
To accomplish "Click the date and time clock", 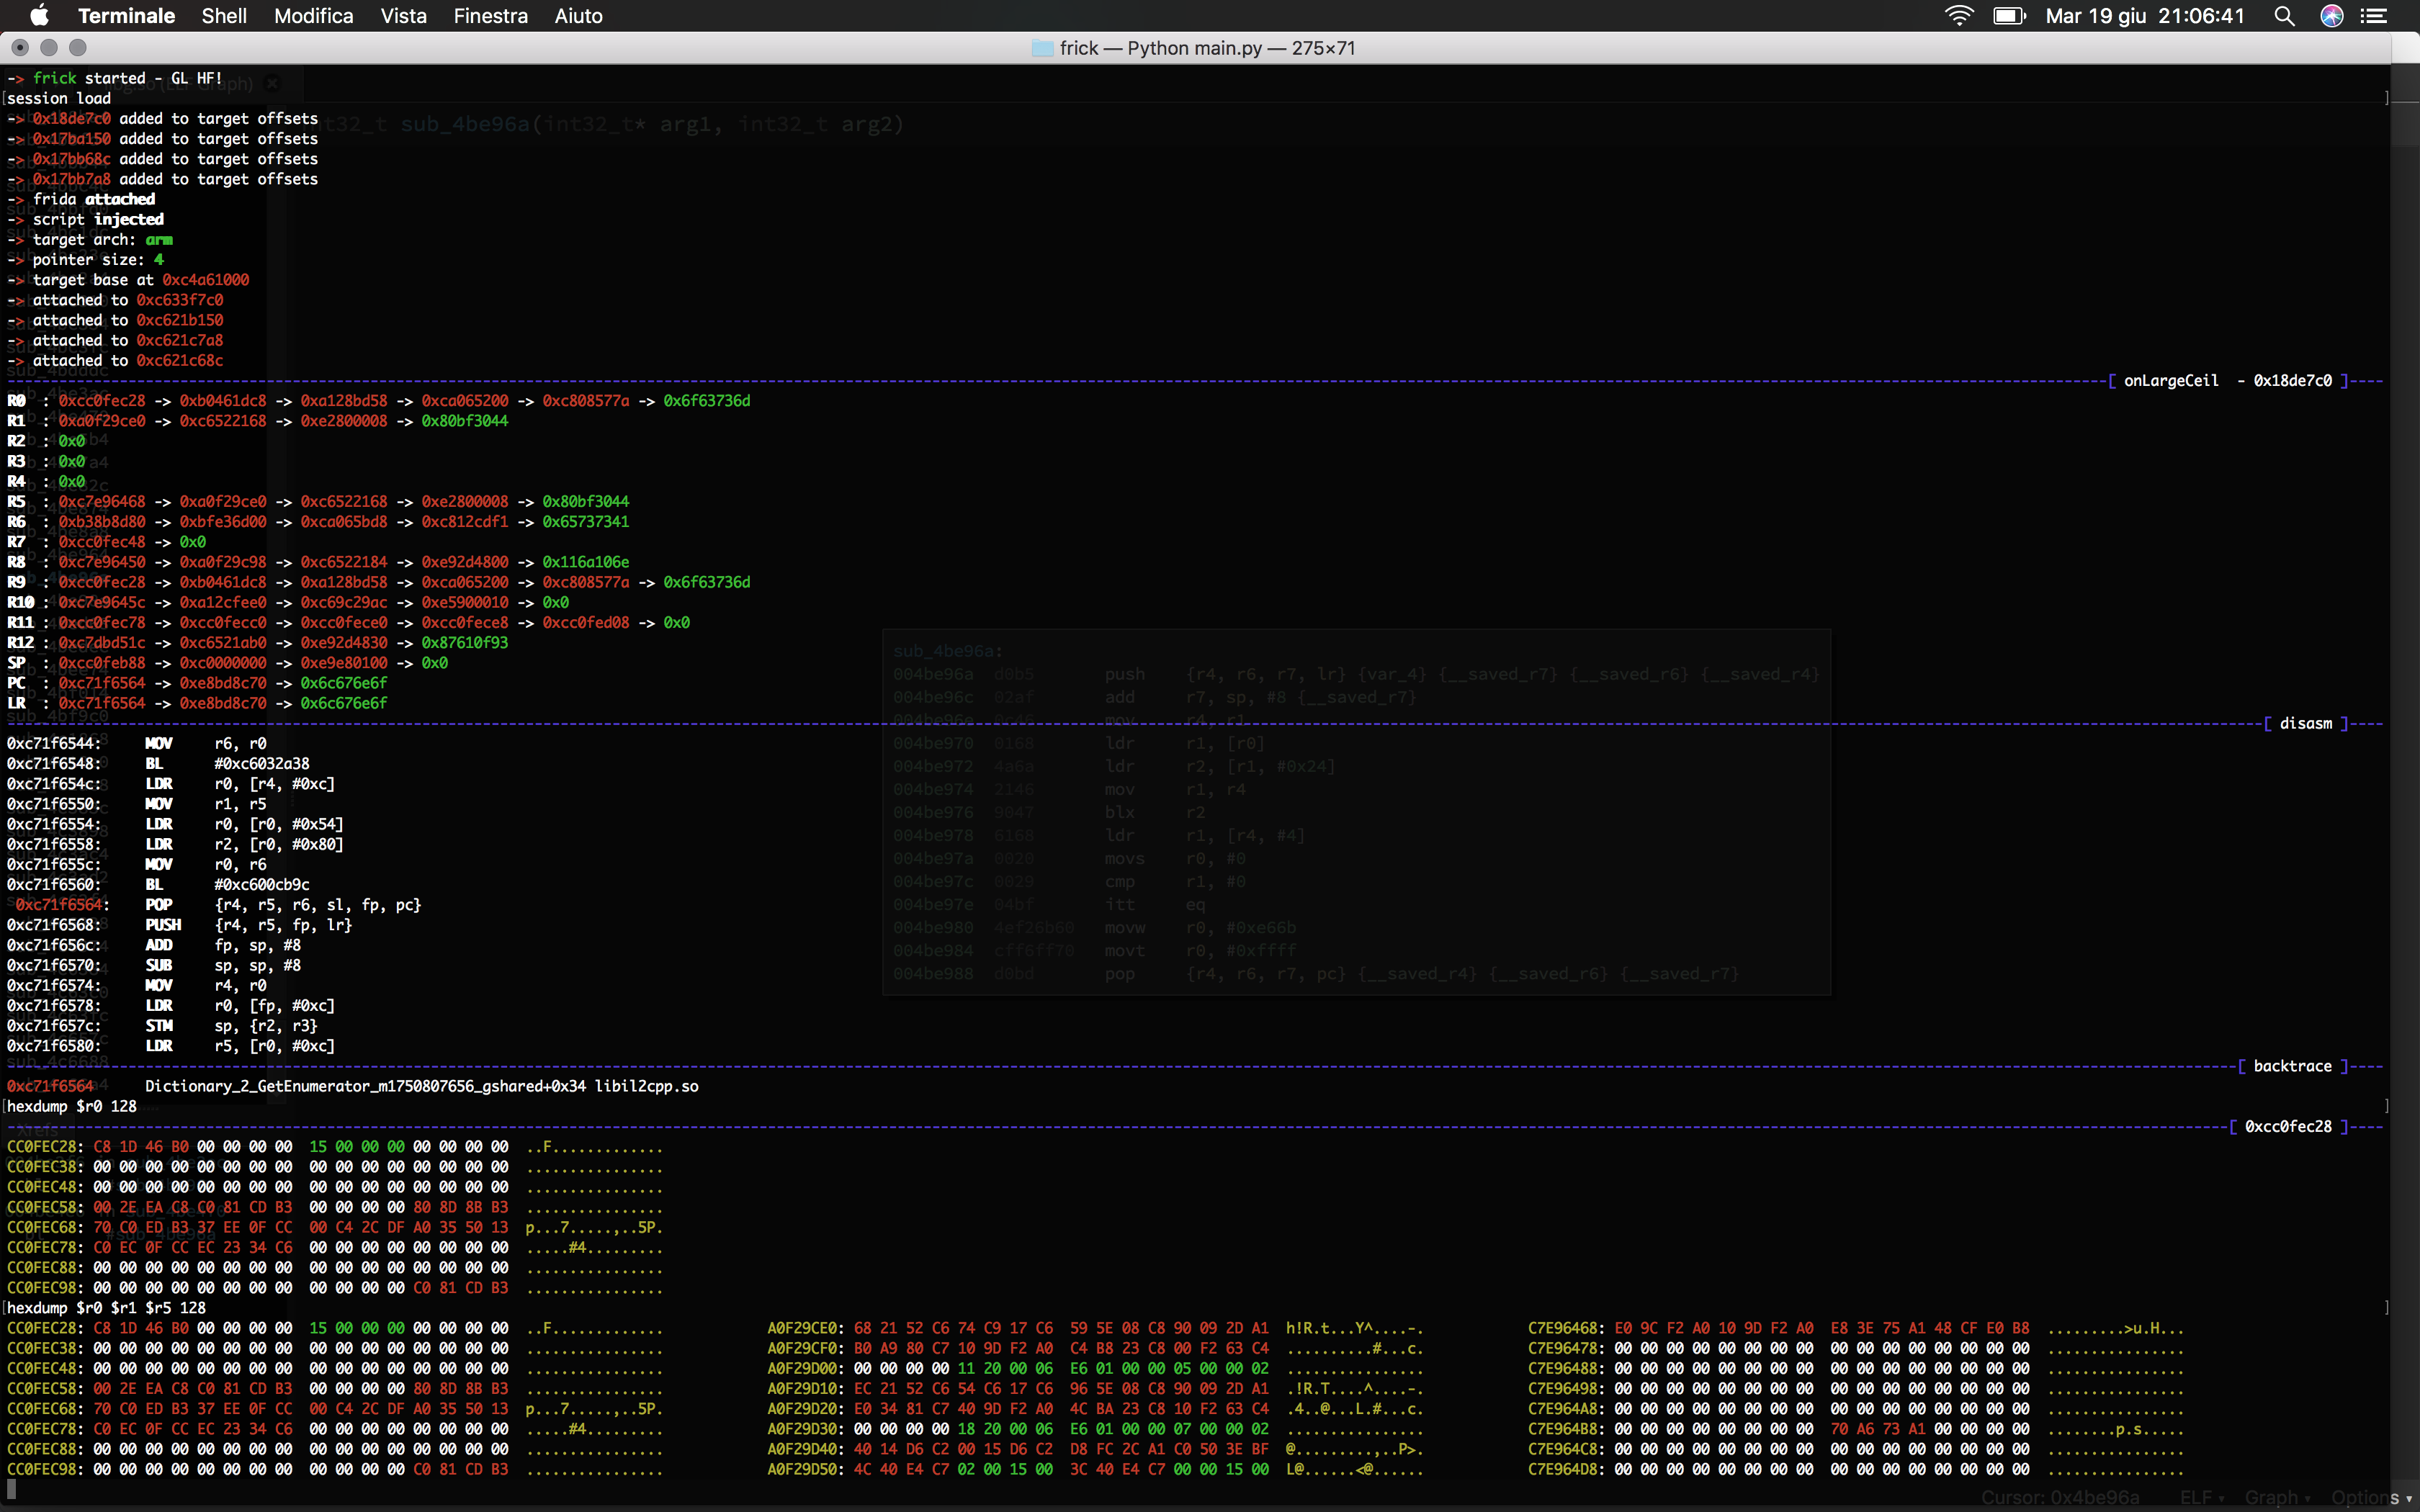I will (x=2144, y=16).
